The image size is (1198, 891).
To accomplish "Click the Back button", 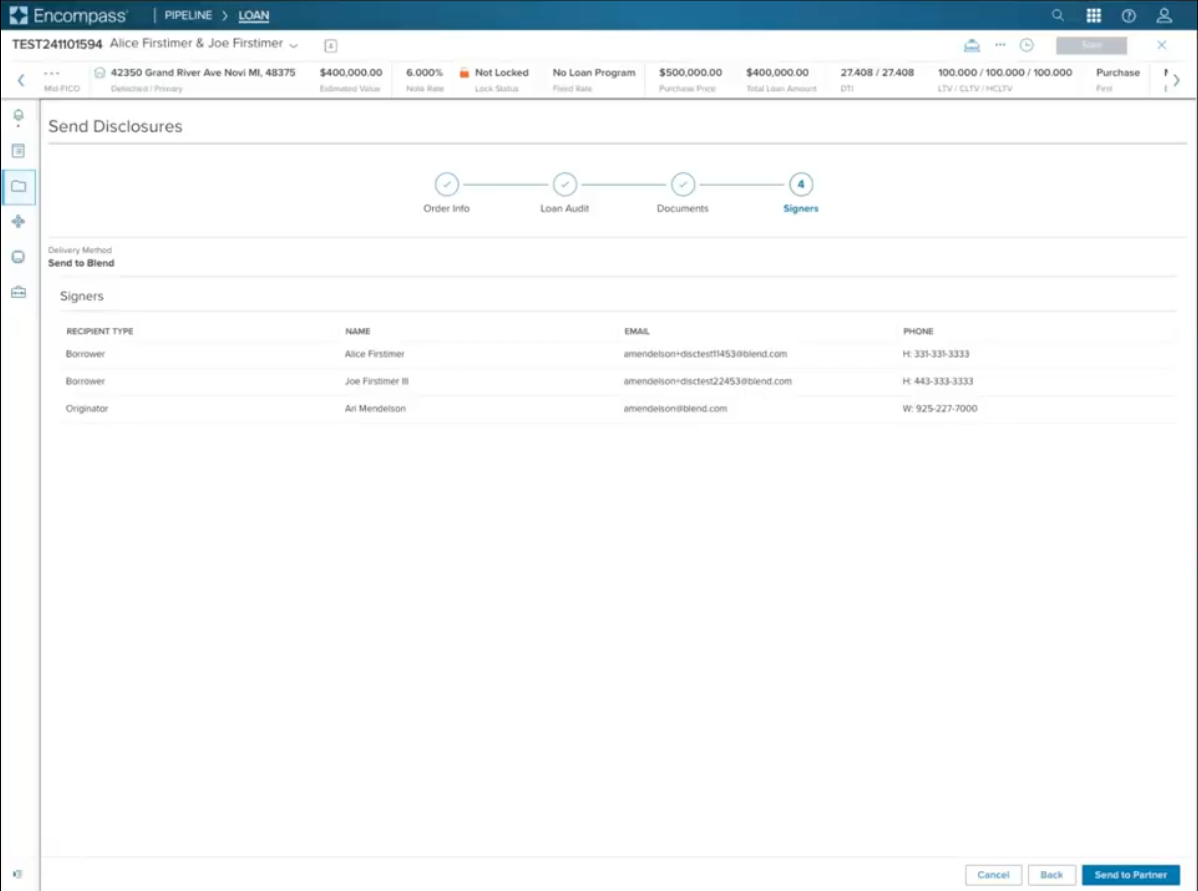I will point(1051,875).
